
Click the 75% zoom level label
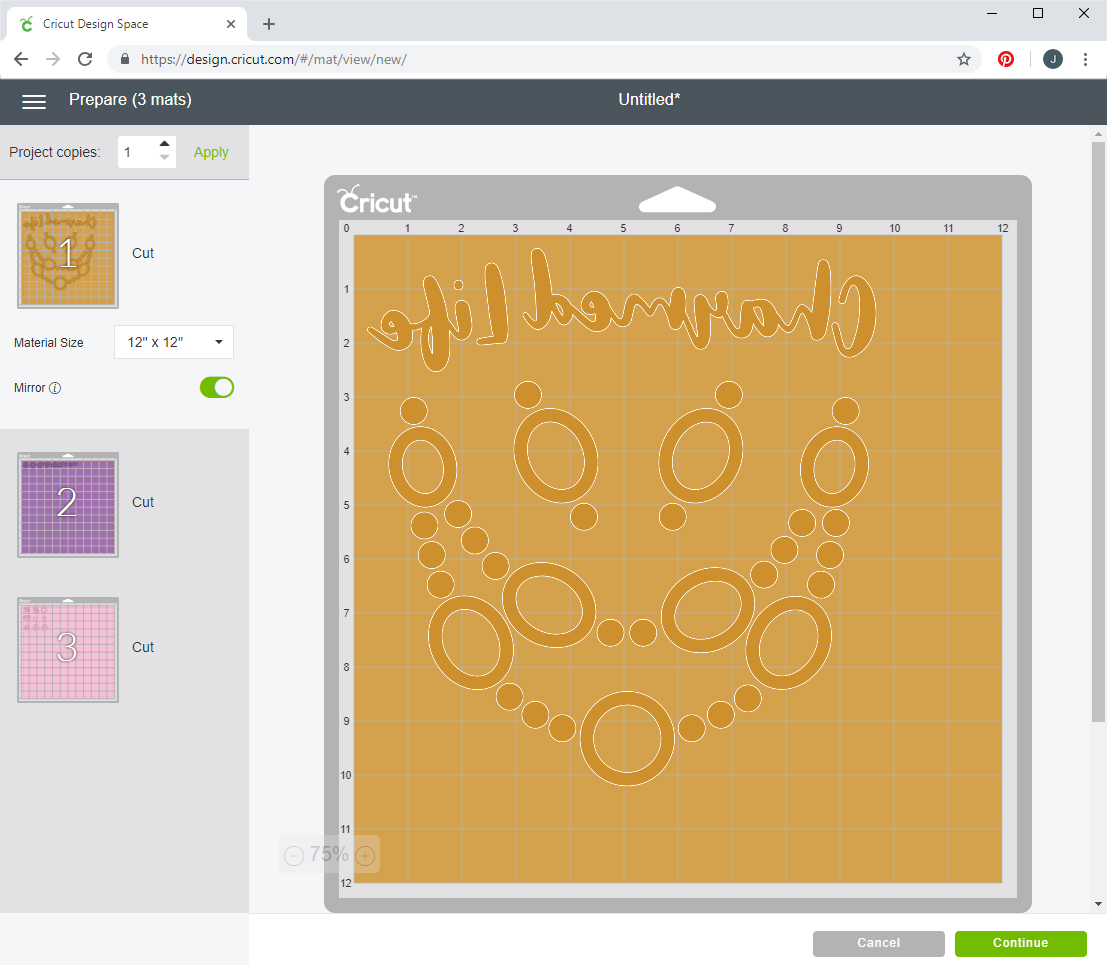(329, 855)
